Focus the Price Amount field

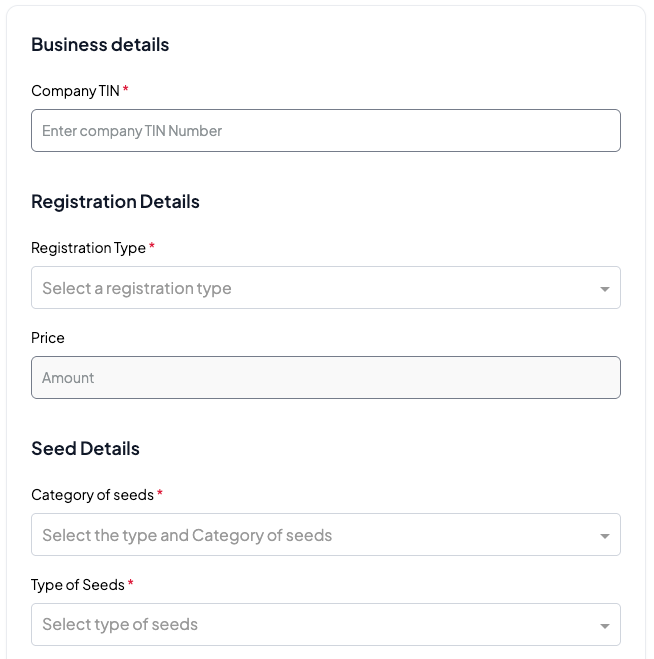(x=325, y=378)
